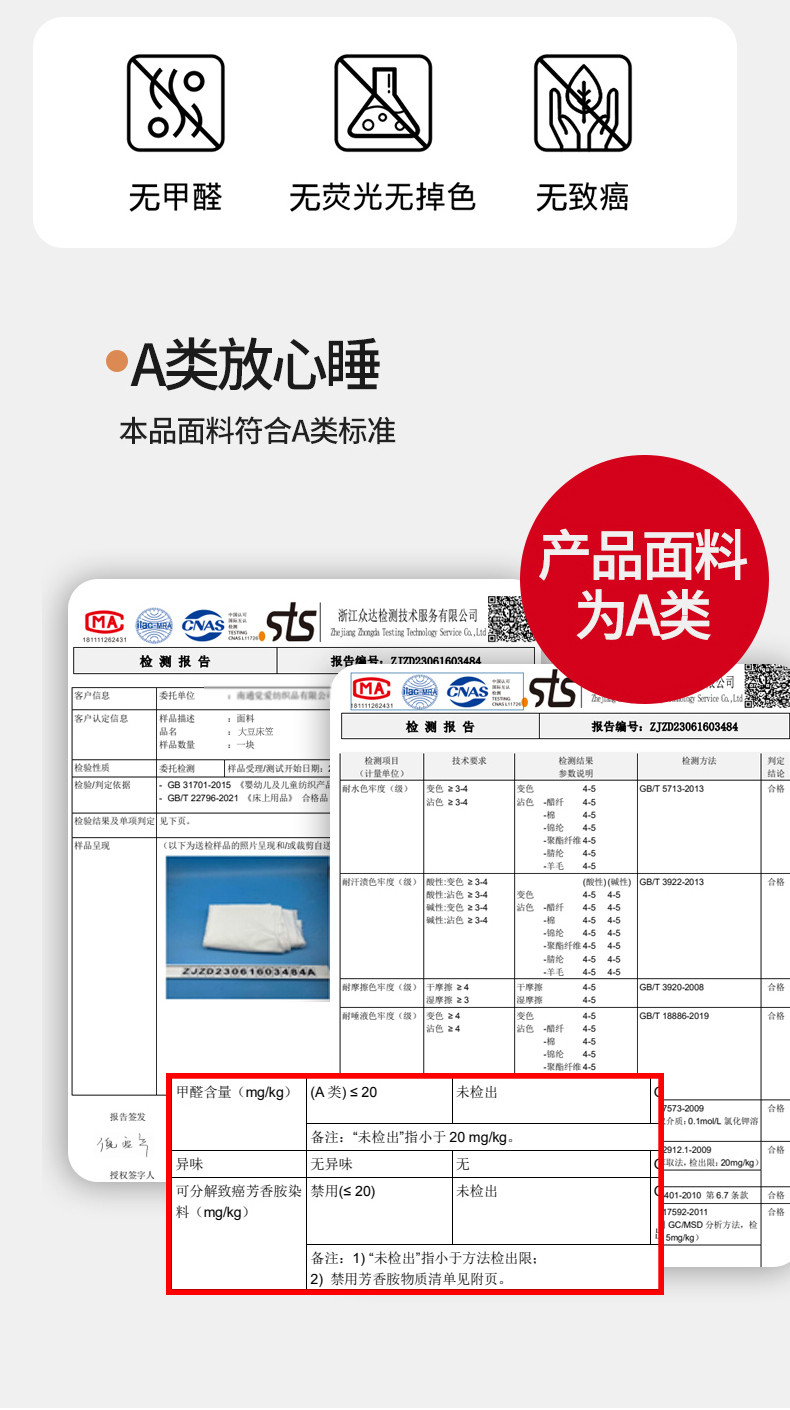Click the crossed-out leaf in hands icon

pos(582,102)
